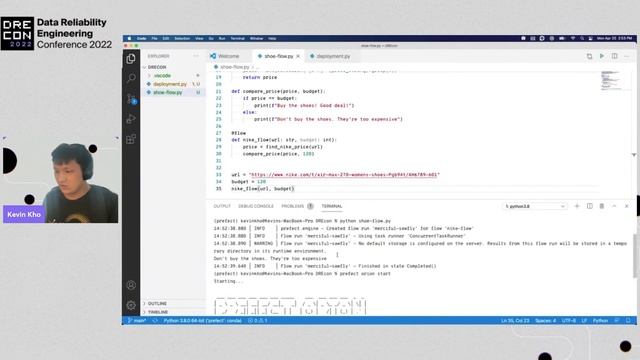Expand the TIMELINE section
The height and width of the screenshot is (360, 640).
coord(173,312)
